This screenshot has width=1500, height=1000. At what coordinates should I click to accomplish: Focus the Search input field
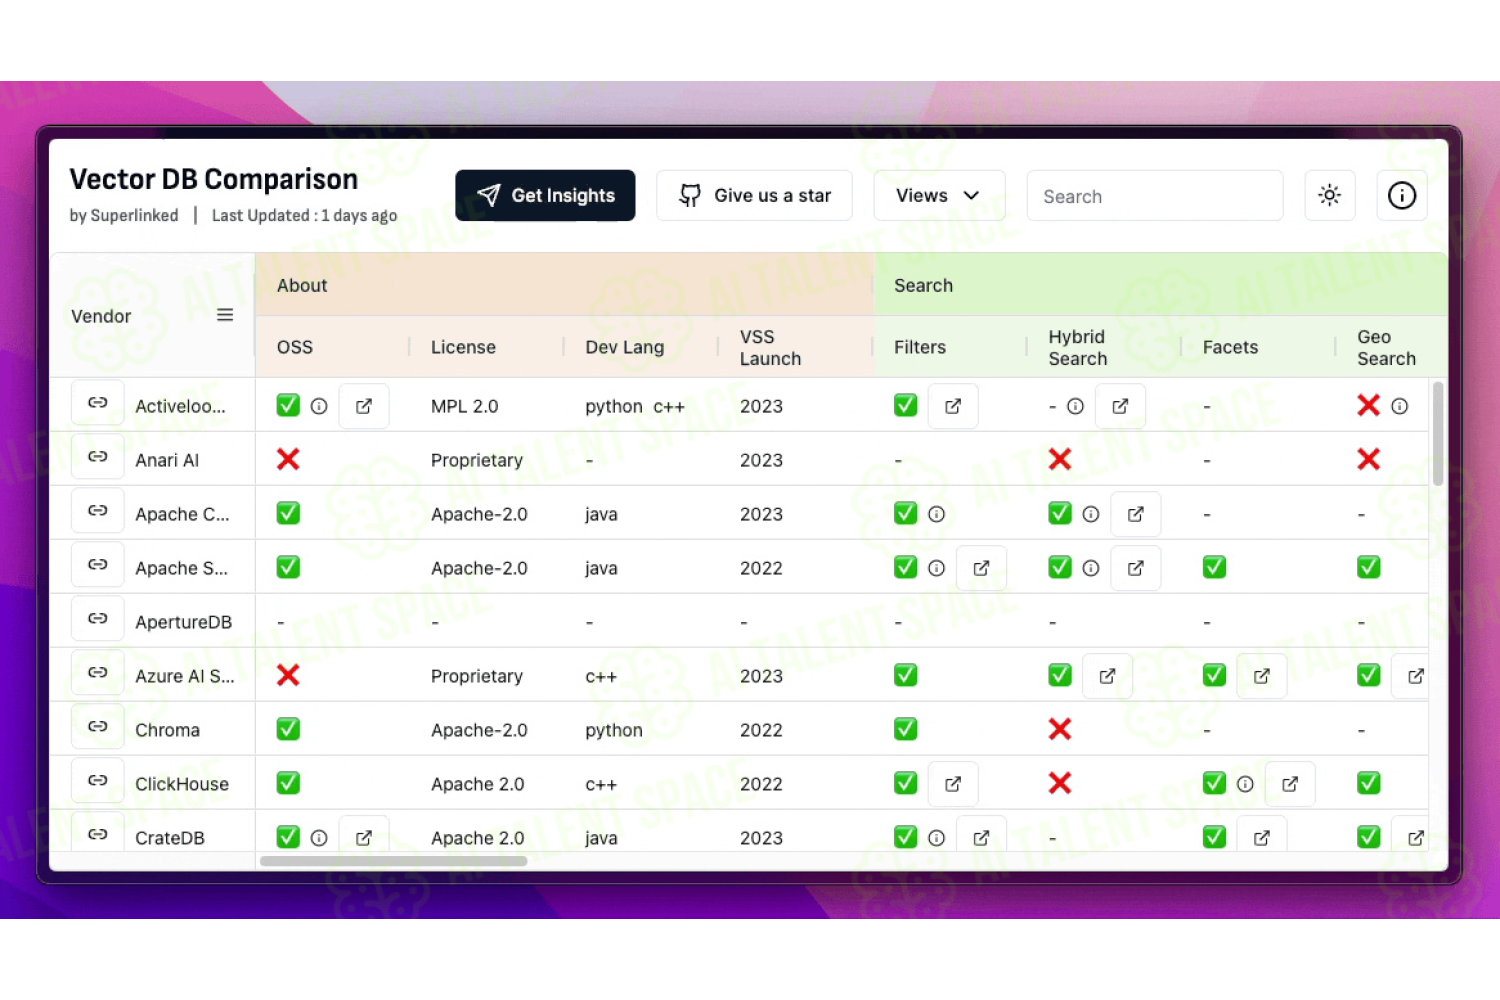[1155, 195]
